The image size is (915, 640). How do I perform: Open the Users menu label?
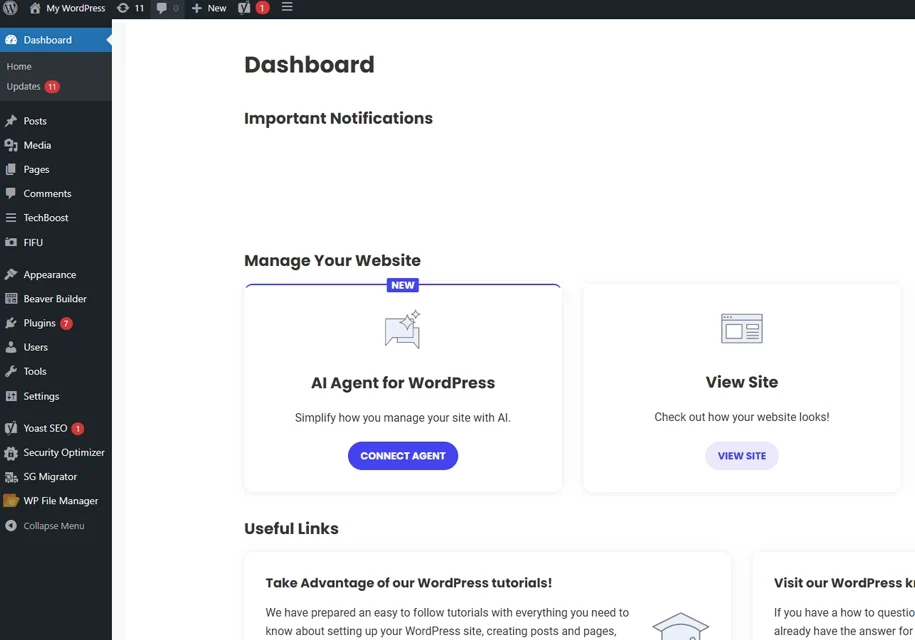point(36,347)
